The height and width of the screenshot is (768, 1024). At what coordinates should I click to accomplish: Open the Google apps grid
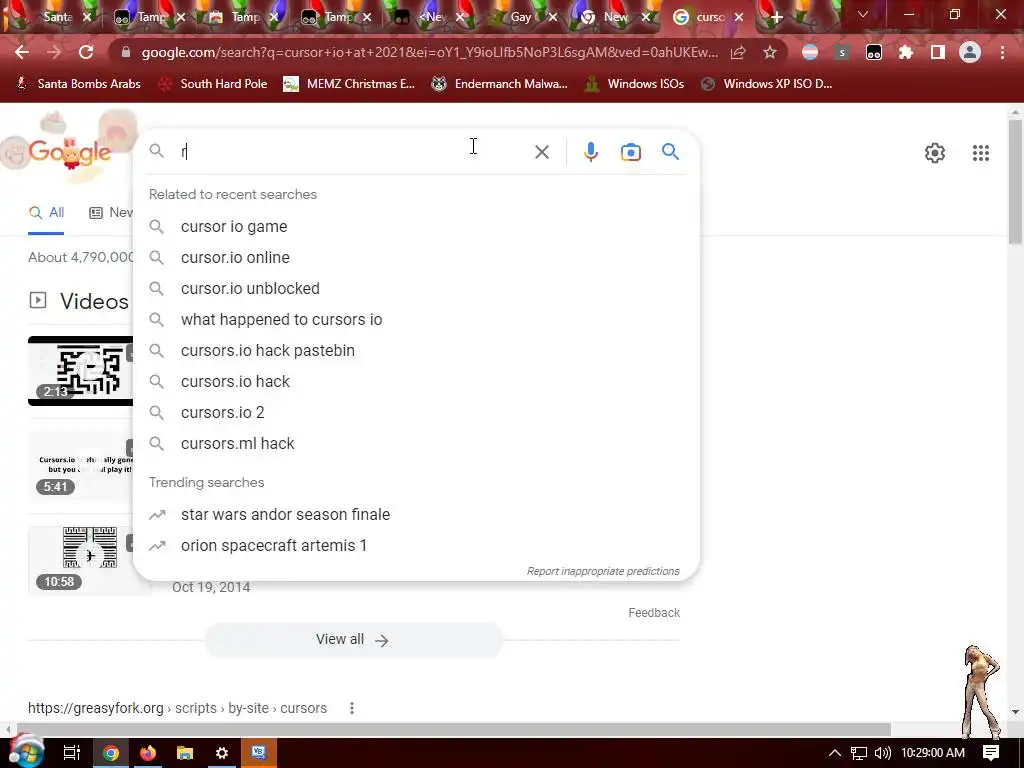coord(980,153)
